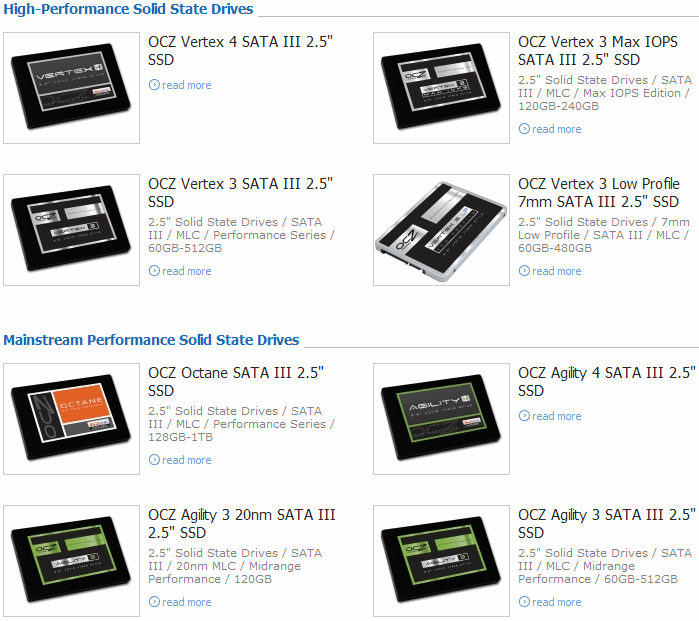Viewport: 699px width, 621px height.
Task: Open OCZ Octane SATA III 2.5" SSD title
Action: click(236, 382)
